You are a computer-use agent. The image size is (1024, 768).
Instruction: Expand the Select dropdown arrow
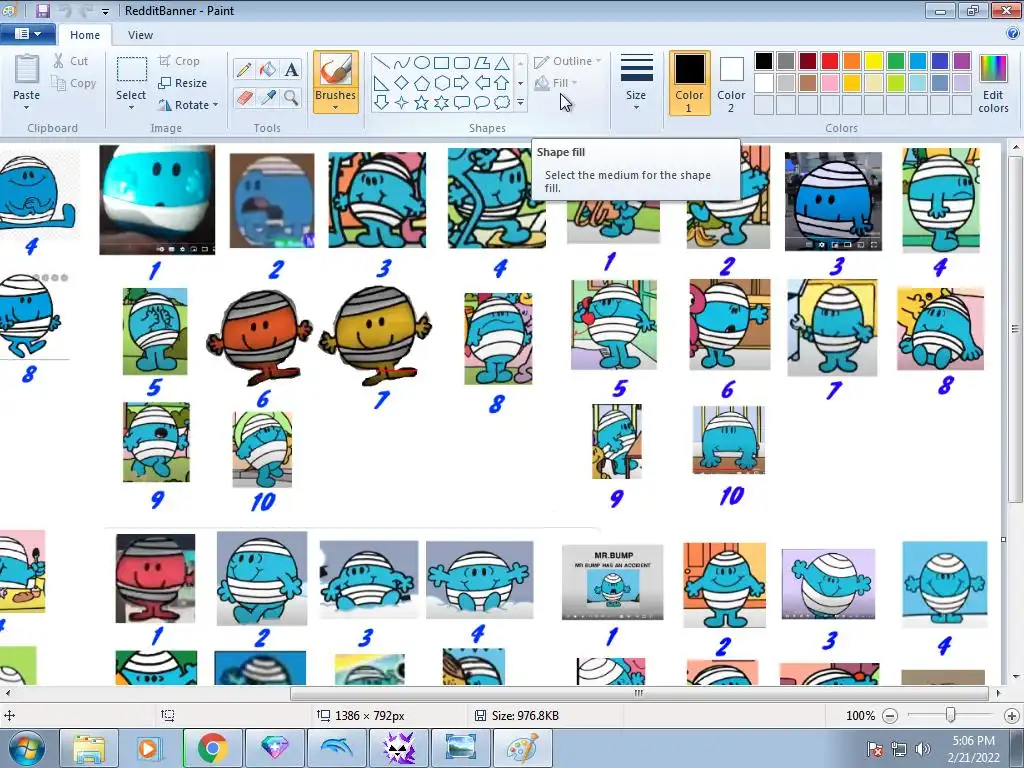point(131,108)
